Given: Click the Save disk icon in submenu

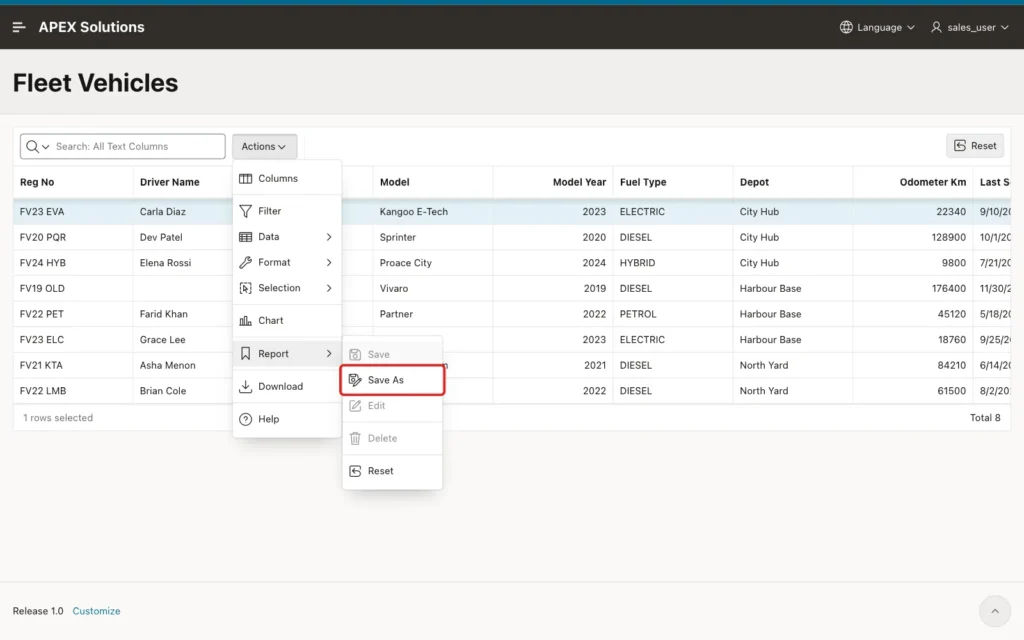Looking at the screenshot, I should (x=355, y=355).
